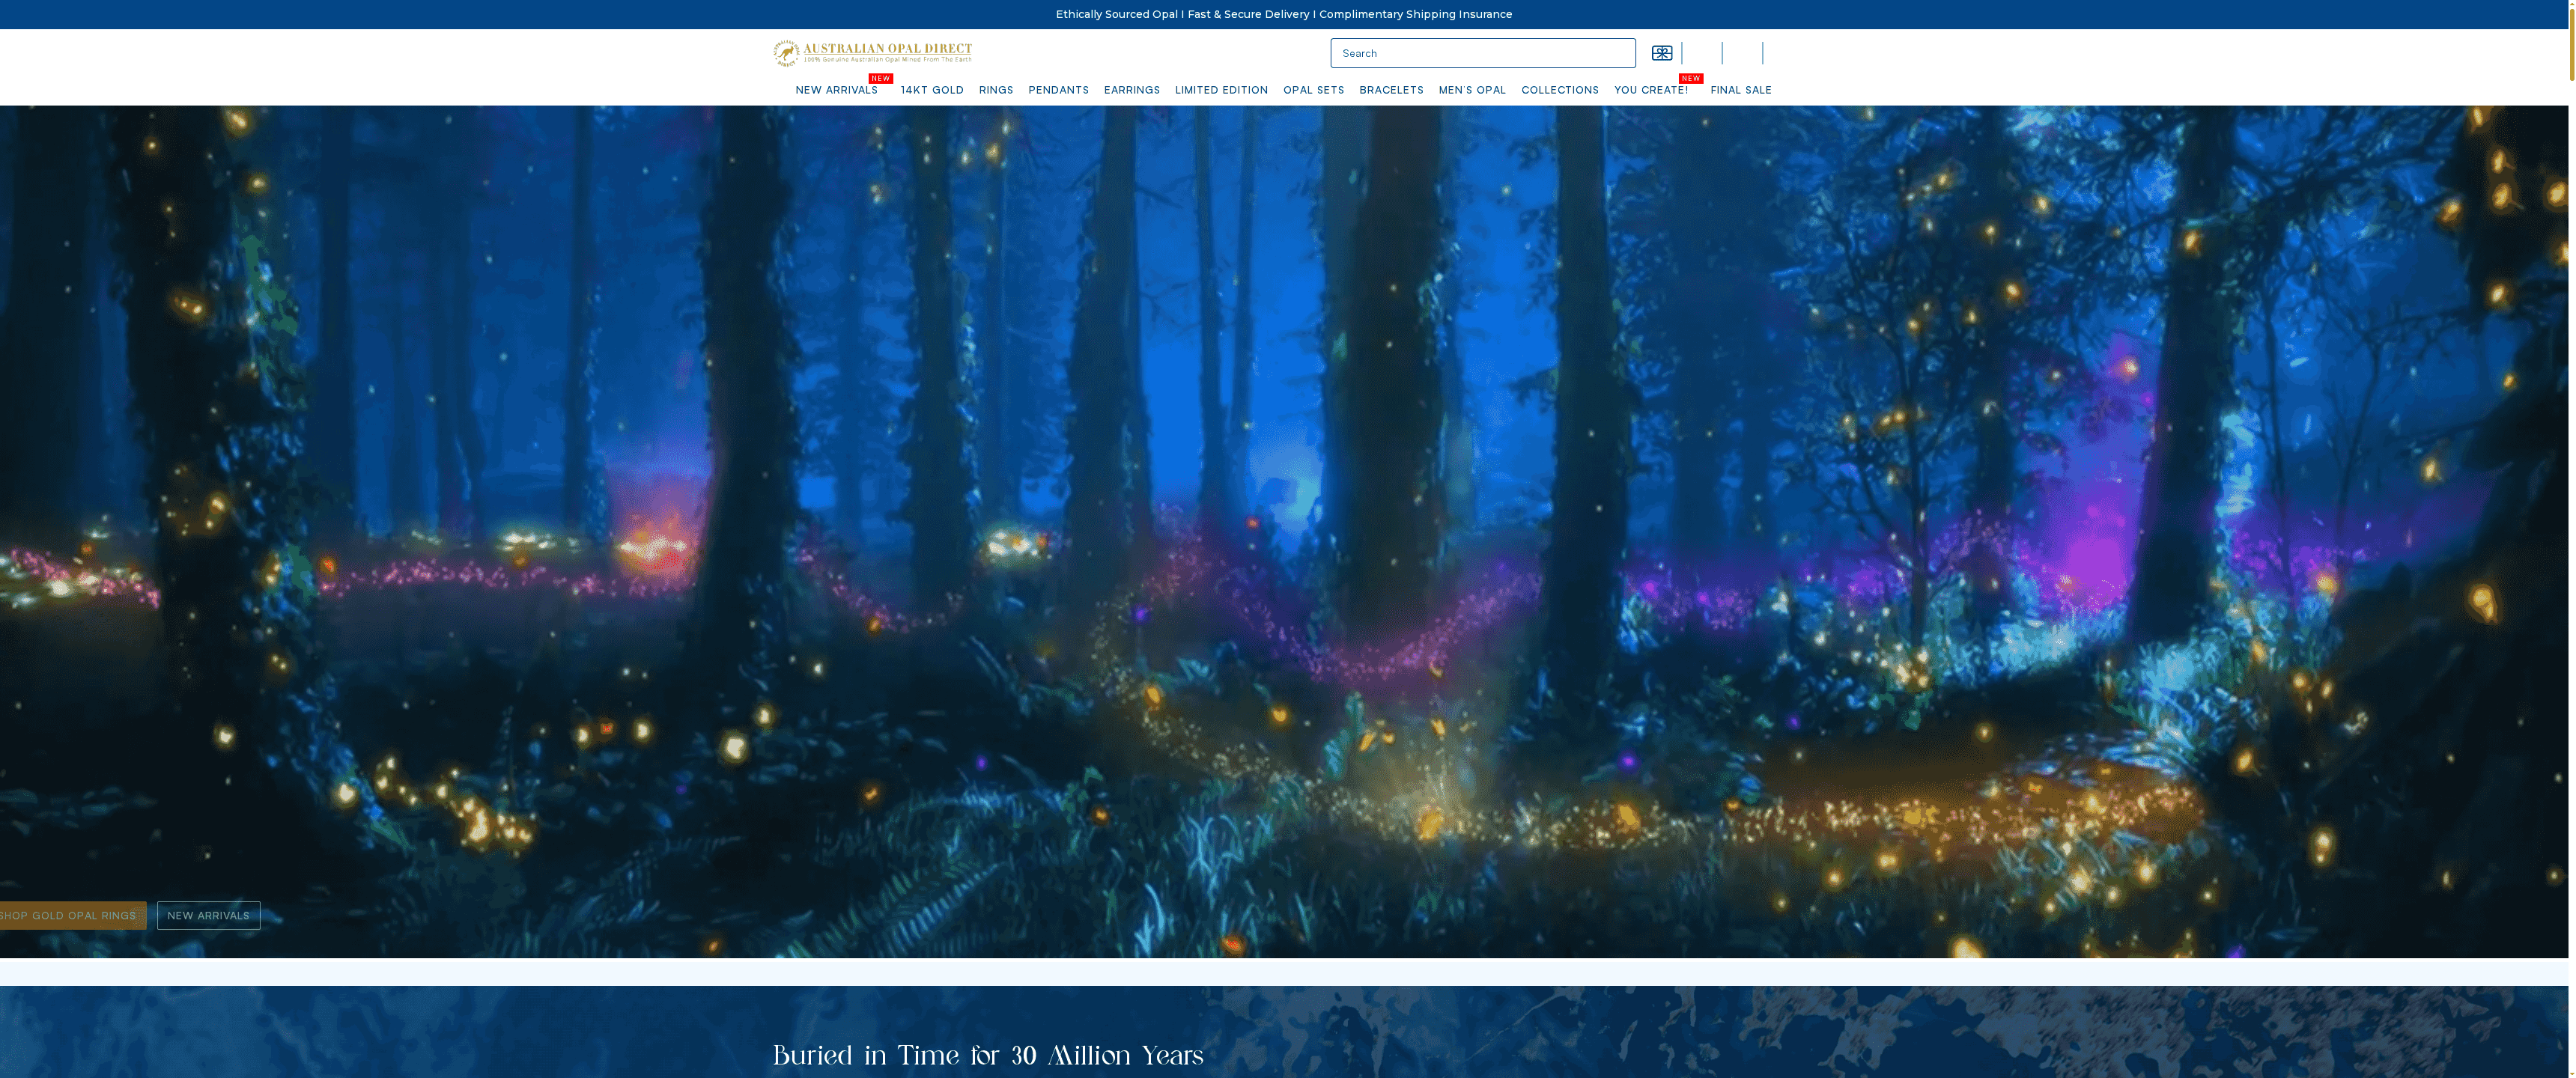Select FINAL SALE in the navigation
The image size is (2576, 1078).
tap(1741, 90)
